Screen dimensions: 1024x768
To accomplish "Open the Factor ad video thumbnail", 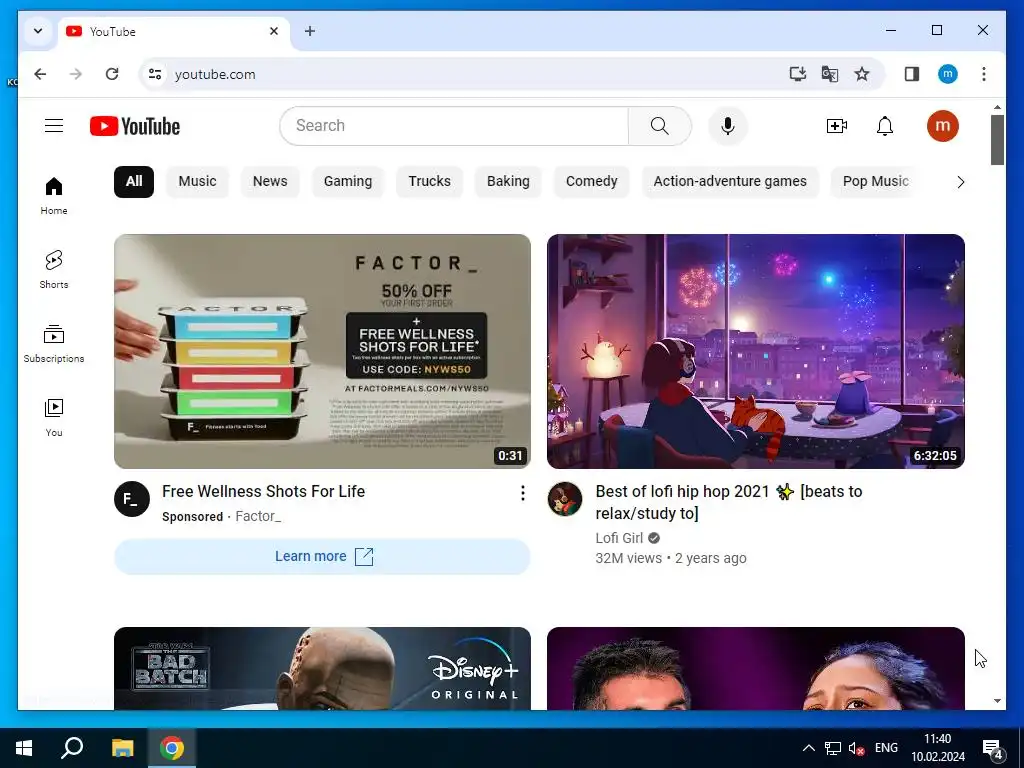I will pos(322,351).
